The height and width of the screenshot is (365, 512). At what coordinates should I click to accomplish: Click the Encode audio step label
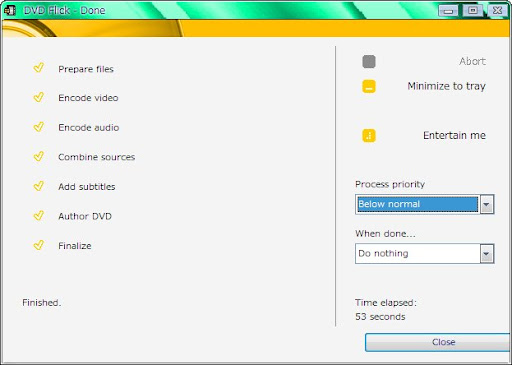click(x=89, y=127)
